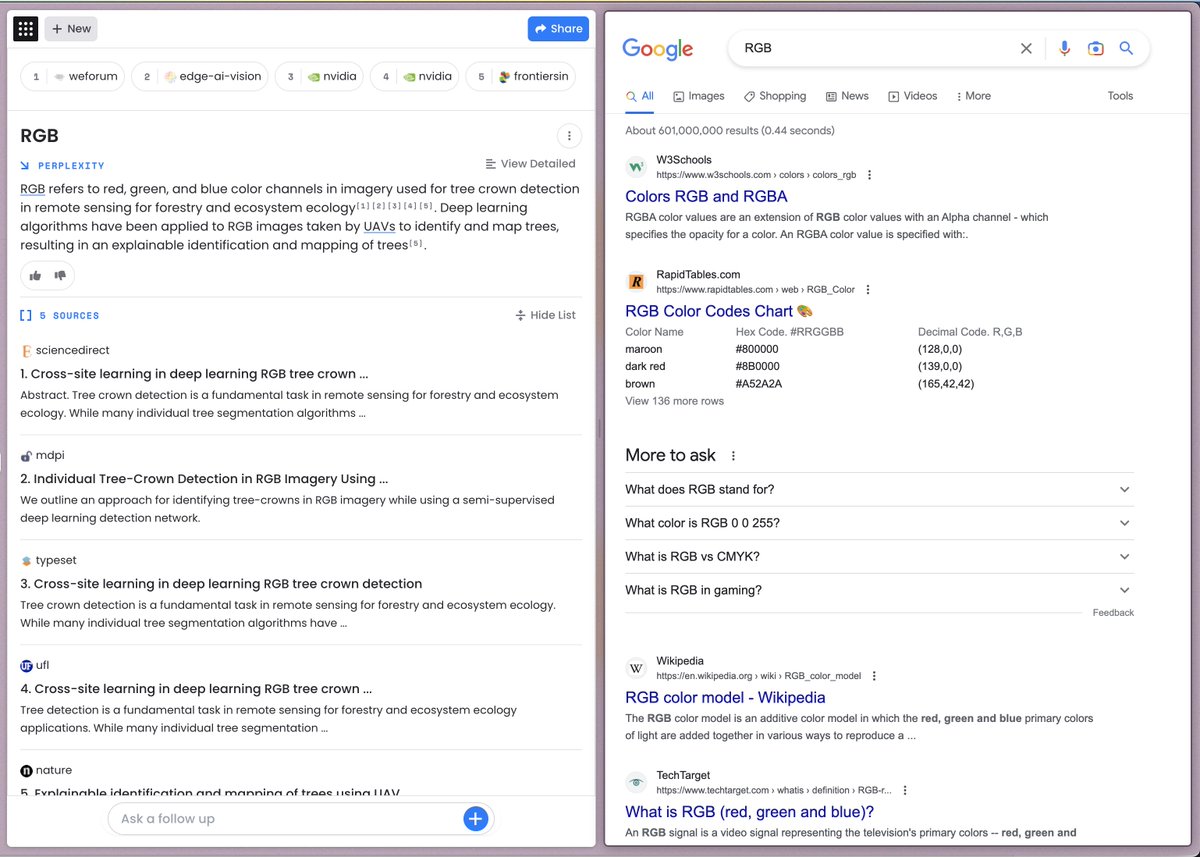Open Colors RGB and RGBA result

[x=706, y=197]
